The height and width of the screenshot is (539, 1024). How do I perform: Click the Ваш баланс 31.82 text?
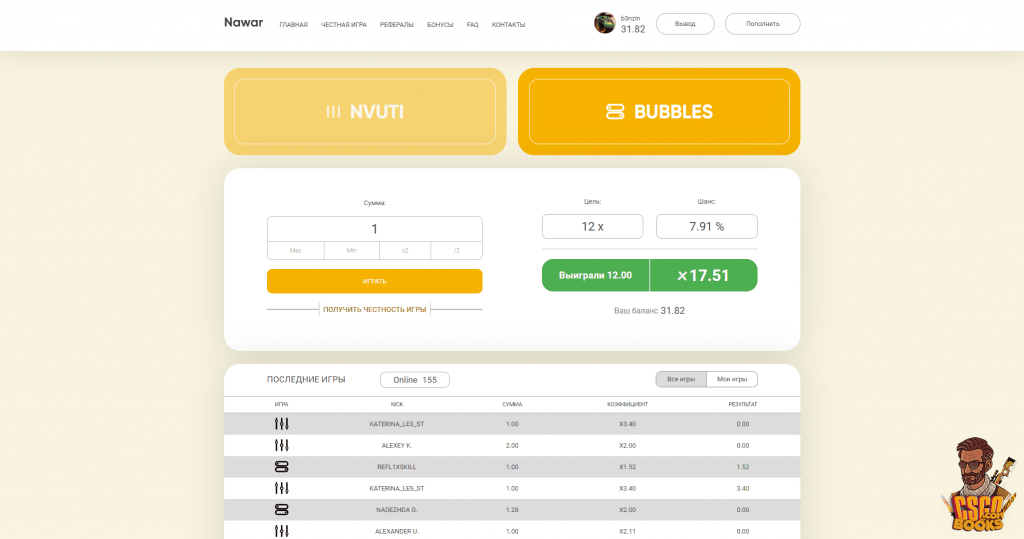click(x=649, y=310)
